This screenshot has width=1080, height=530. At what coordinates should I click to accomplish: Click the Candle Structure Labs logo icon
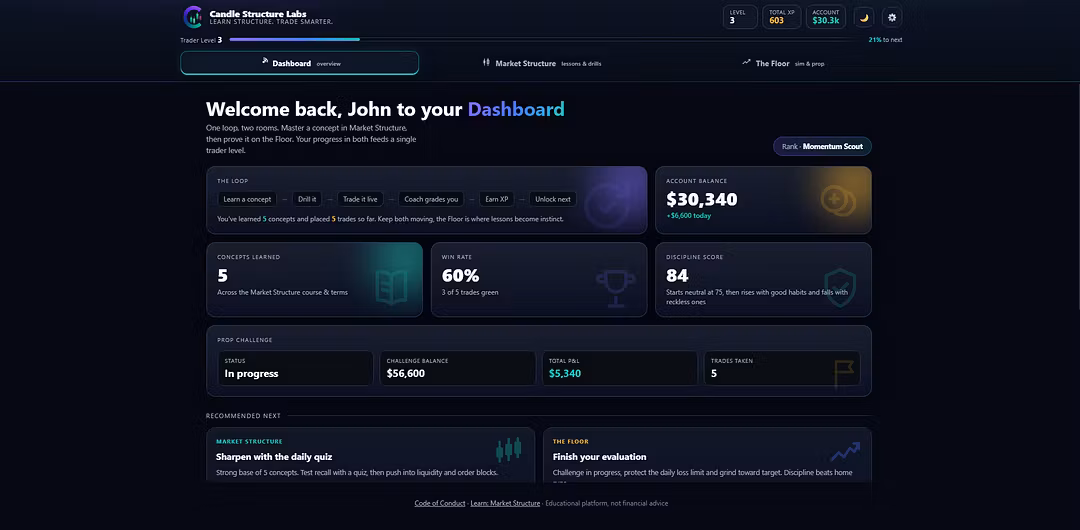click(x=194, y=17)
